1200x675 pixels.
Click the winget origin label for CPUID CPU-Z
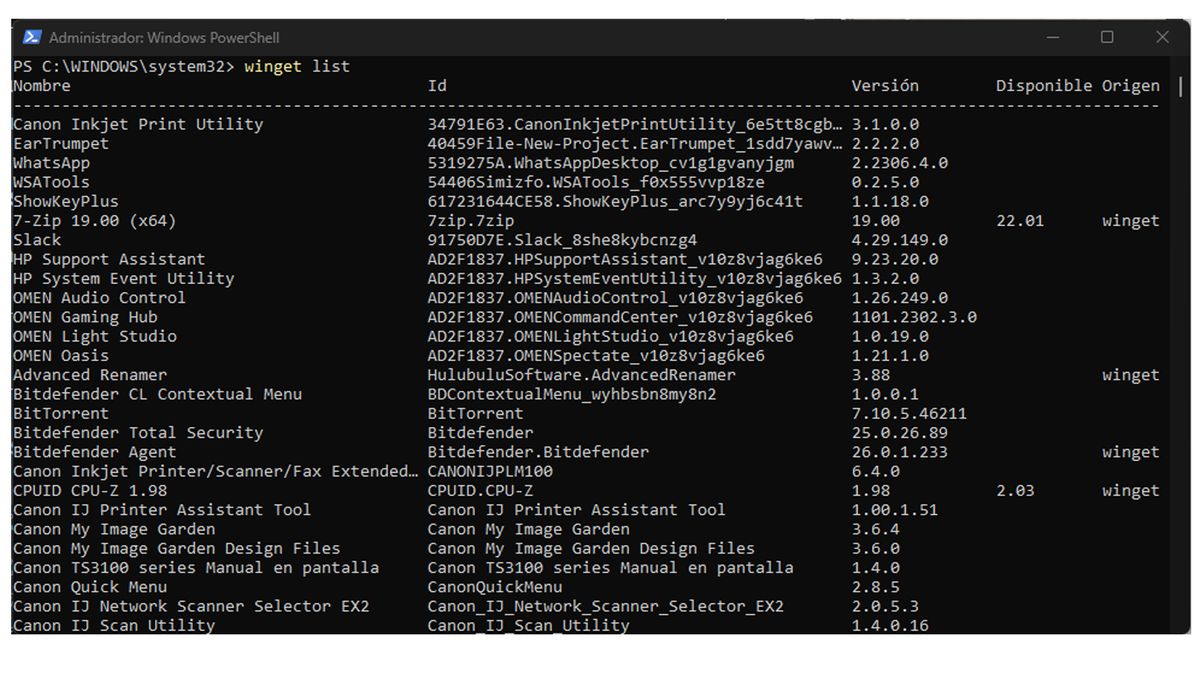point(1131,490)
